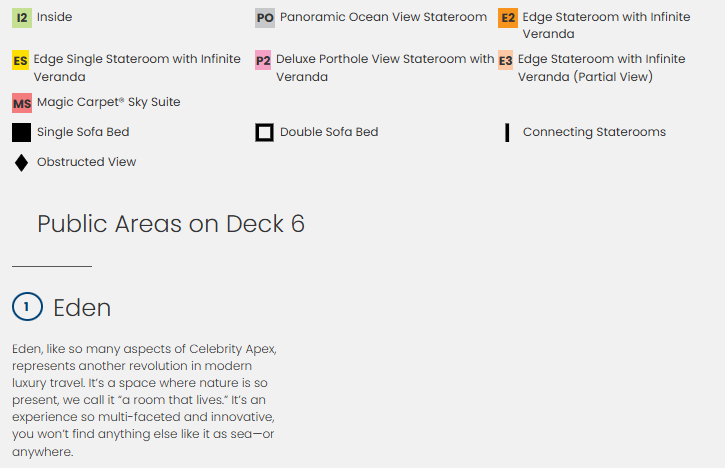Click the Obstructed View diamond symbol

click(x=21, y=162)
